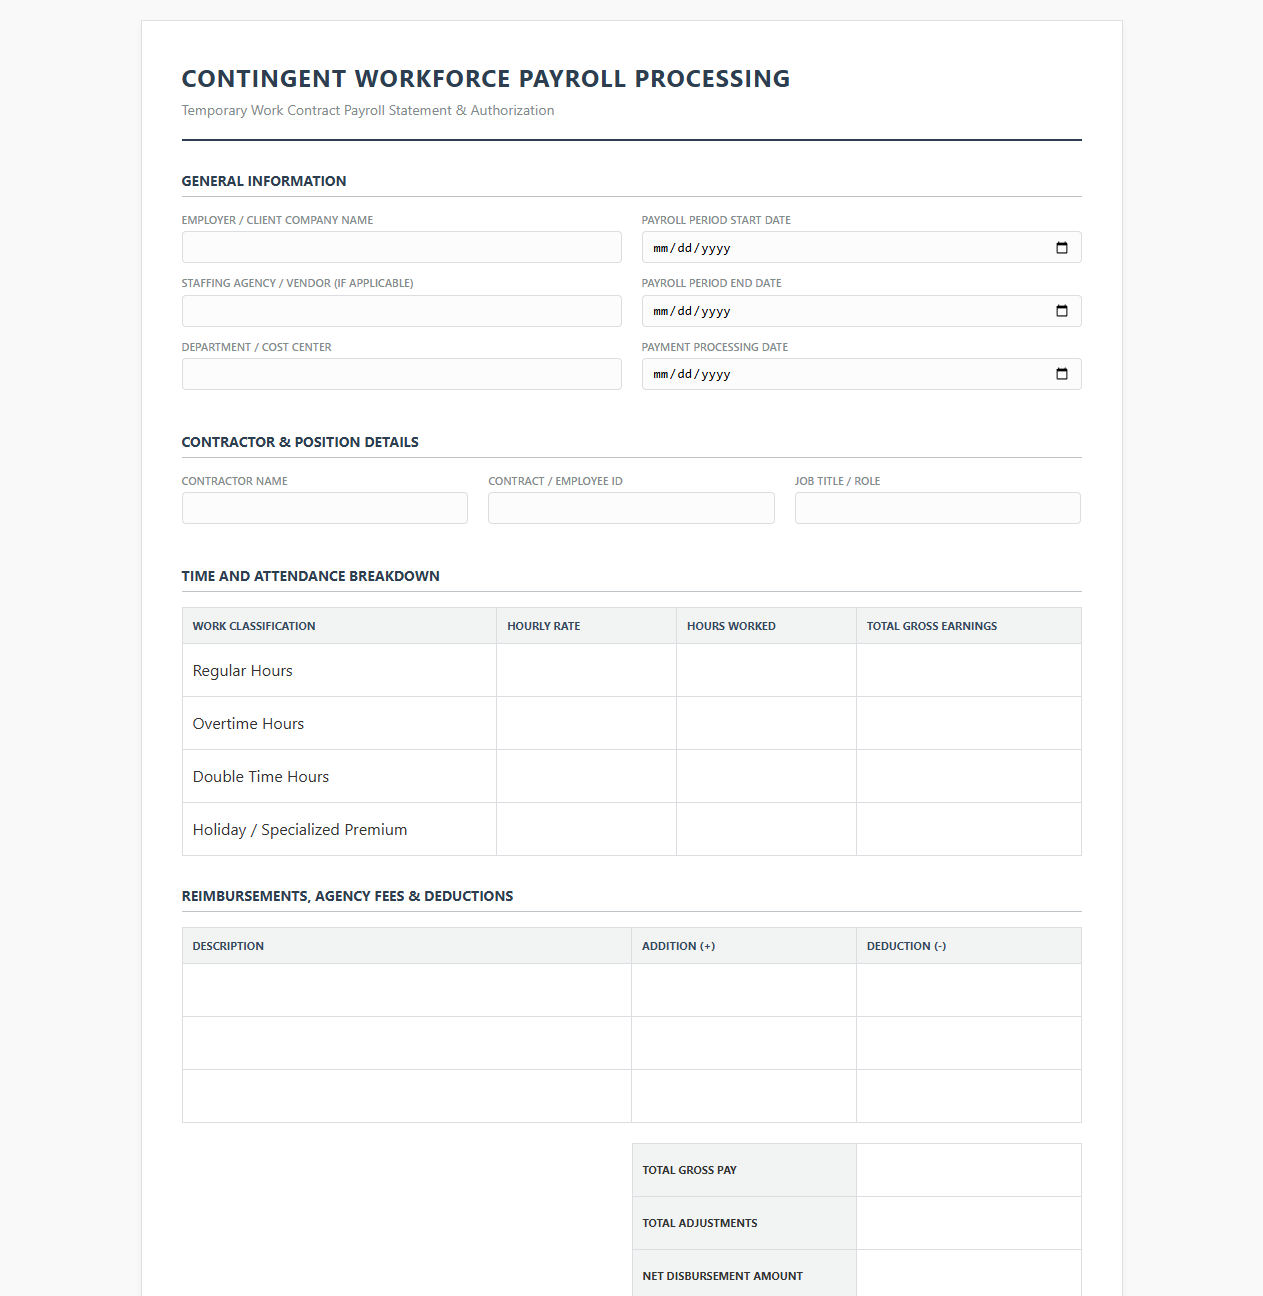1263x1296 pixels.
Task: Click the Total Adjustments value field
Action: (969, 1223)
